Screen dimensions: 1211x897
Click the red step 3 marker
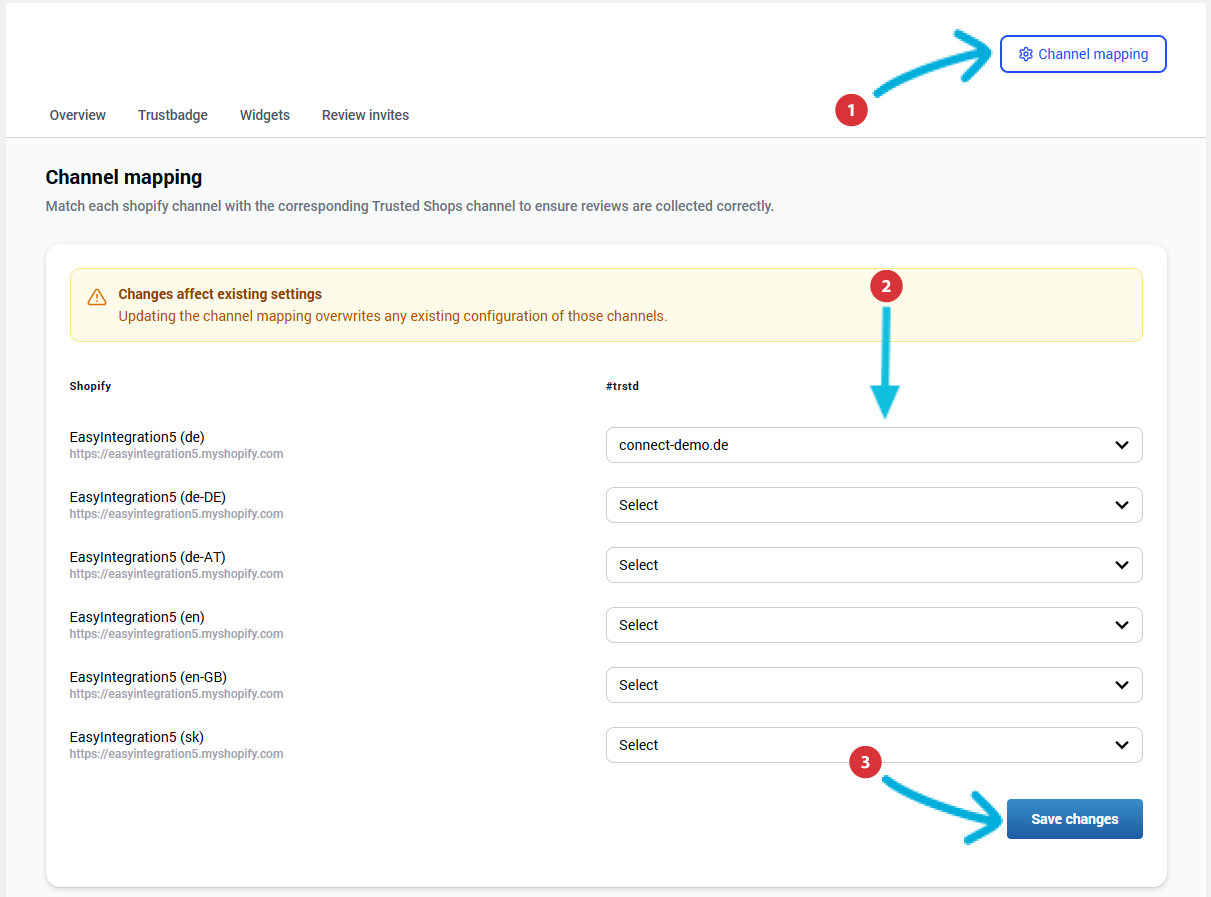[x=865, y=762]
